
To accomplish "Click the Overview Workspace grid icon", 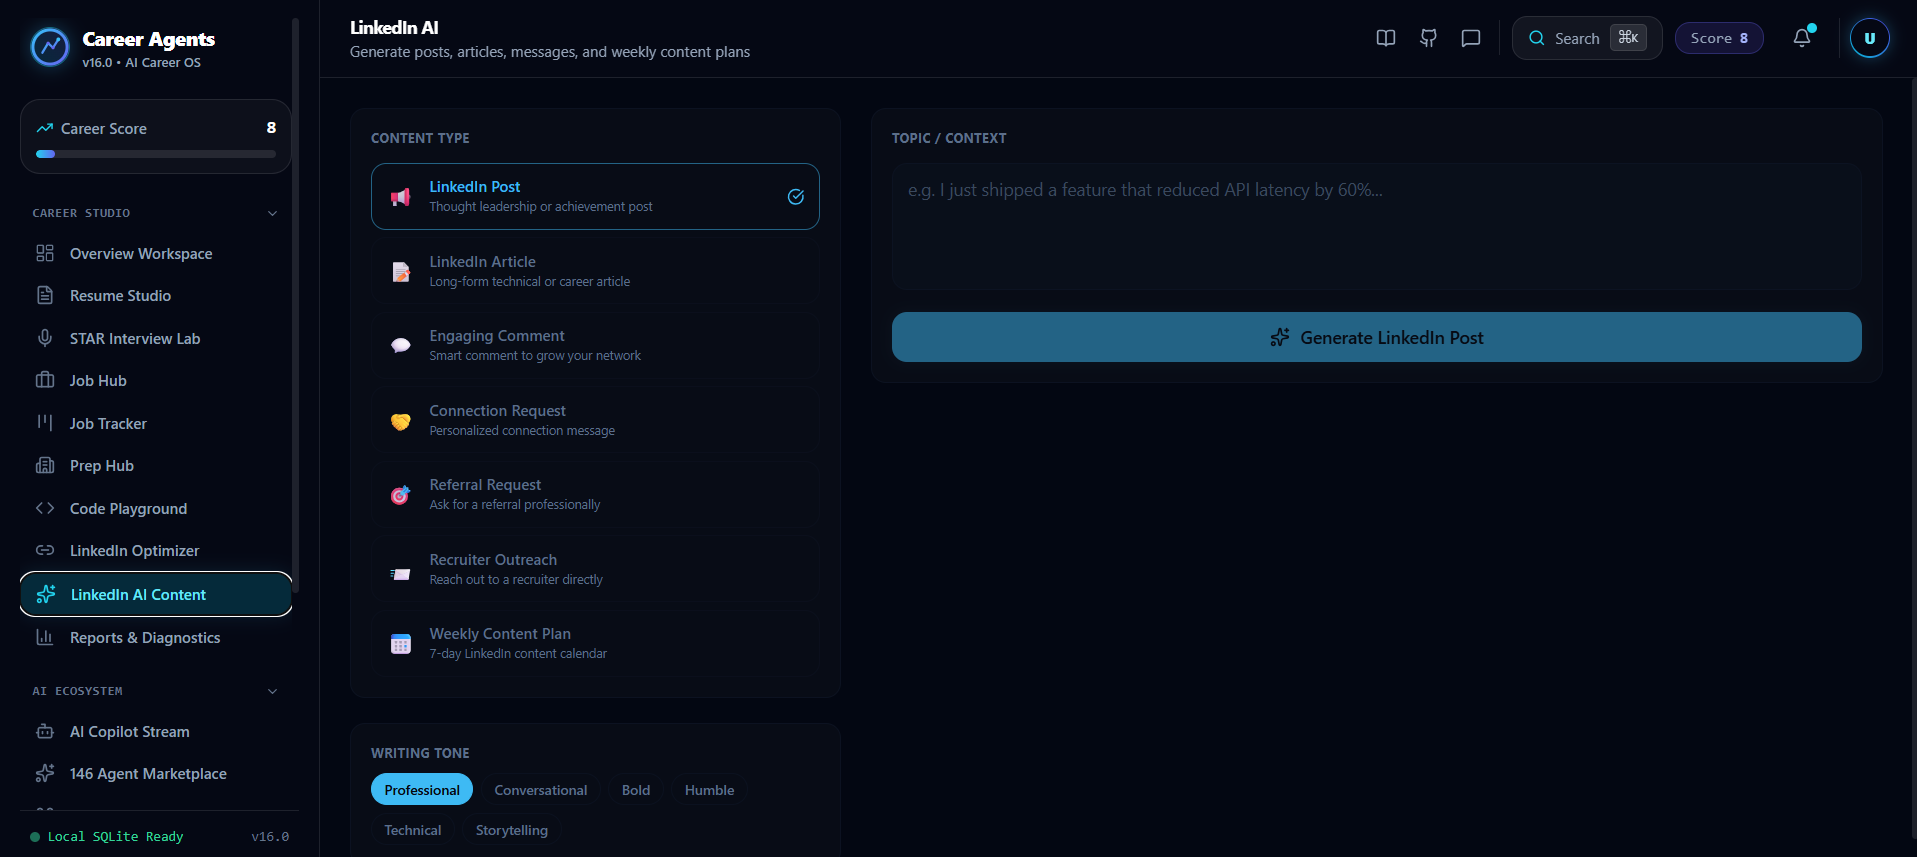I will pos(45,253).
